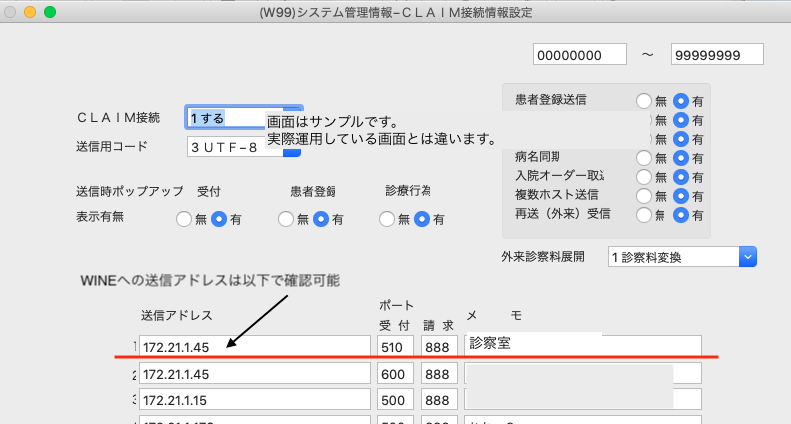Choose 無 for 受付 popup display
Screen dimensions: 791x424
click(184, 219)
